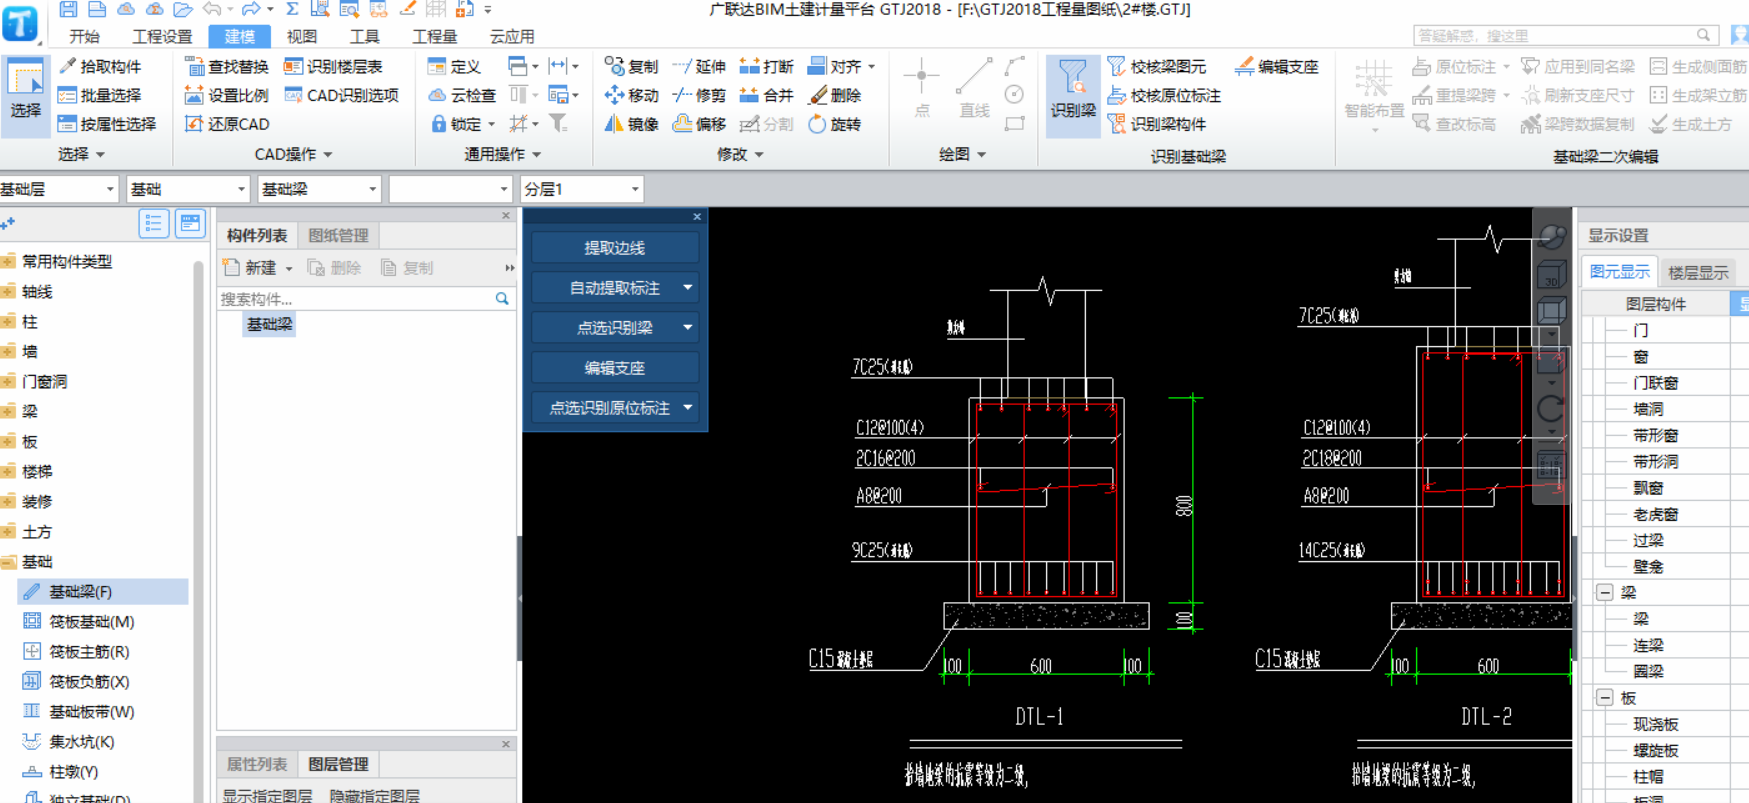Viewport: 1749px width, 803px height.
Task: Open the 工具 ribbon tab
Action: pos(364,37)
